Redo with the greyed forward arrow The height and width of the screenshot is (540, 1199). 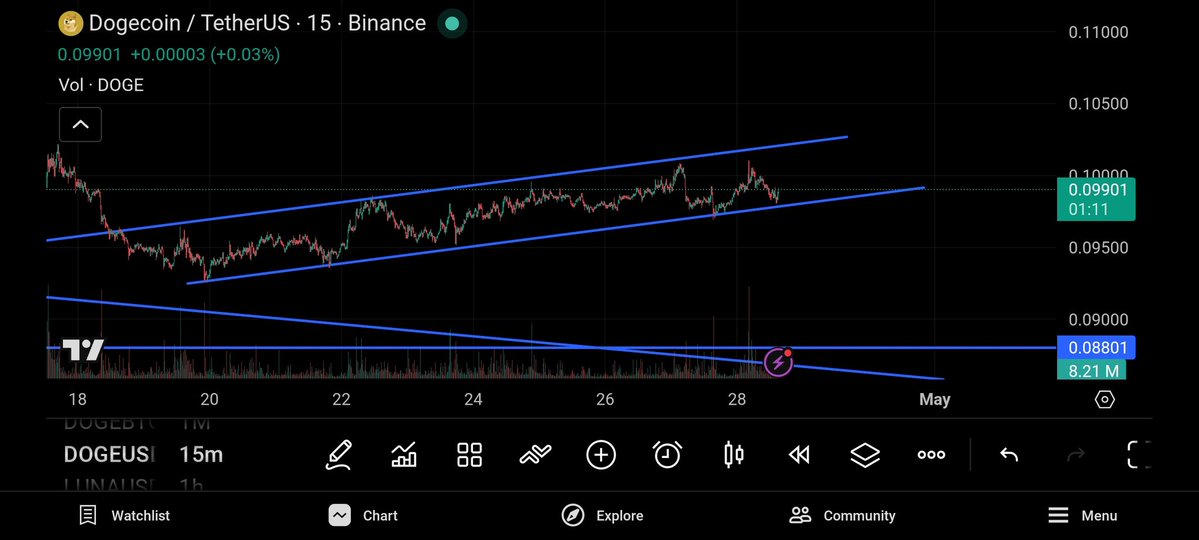(x=1075, y=455)
